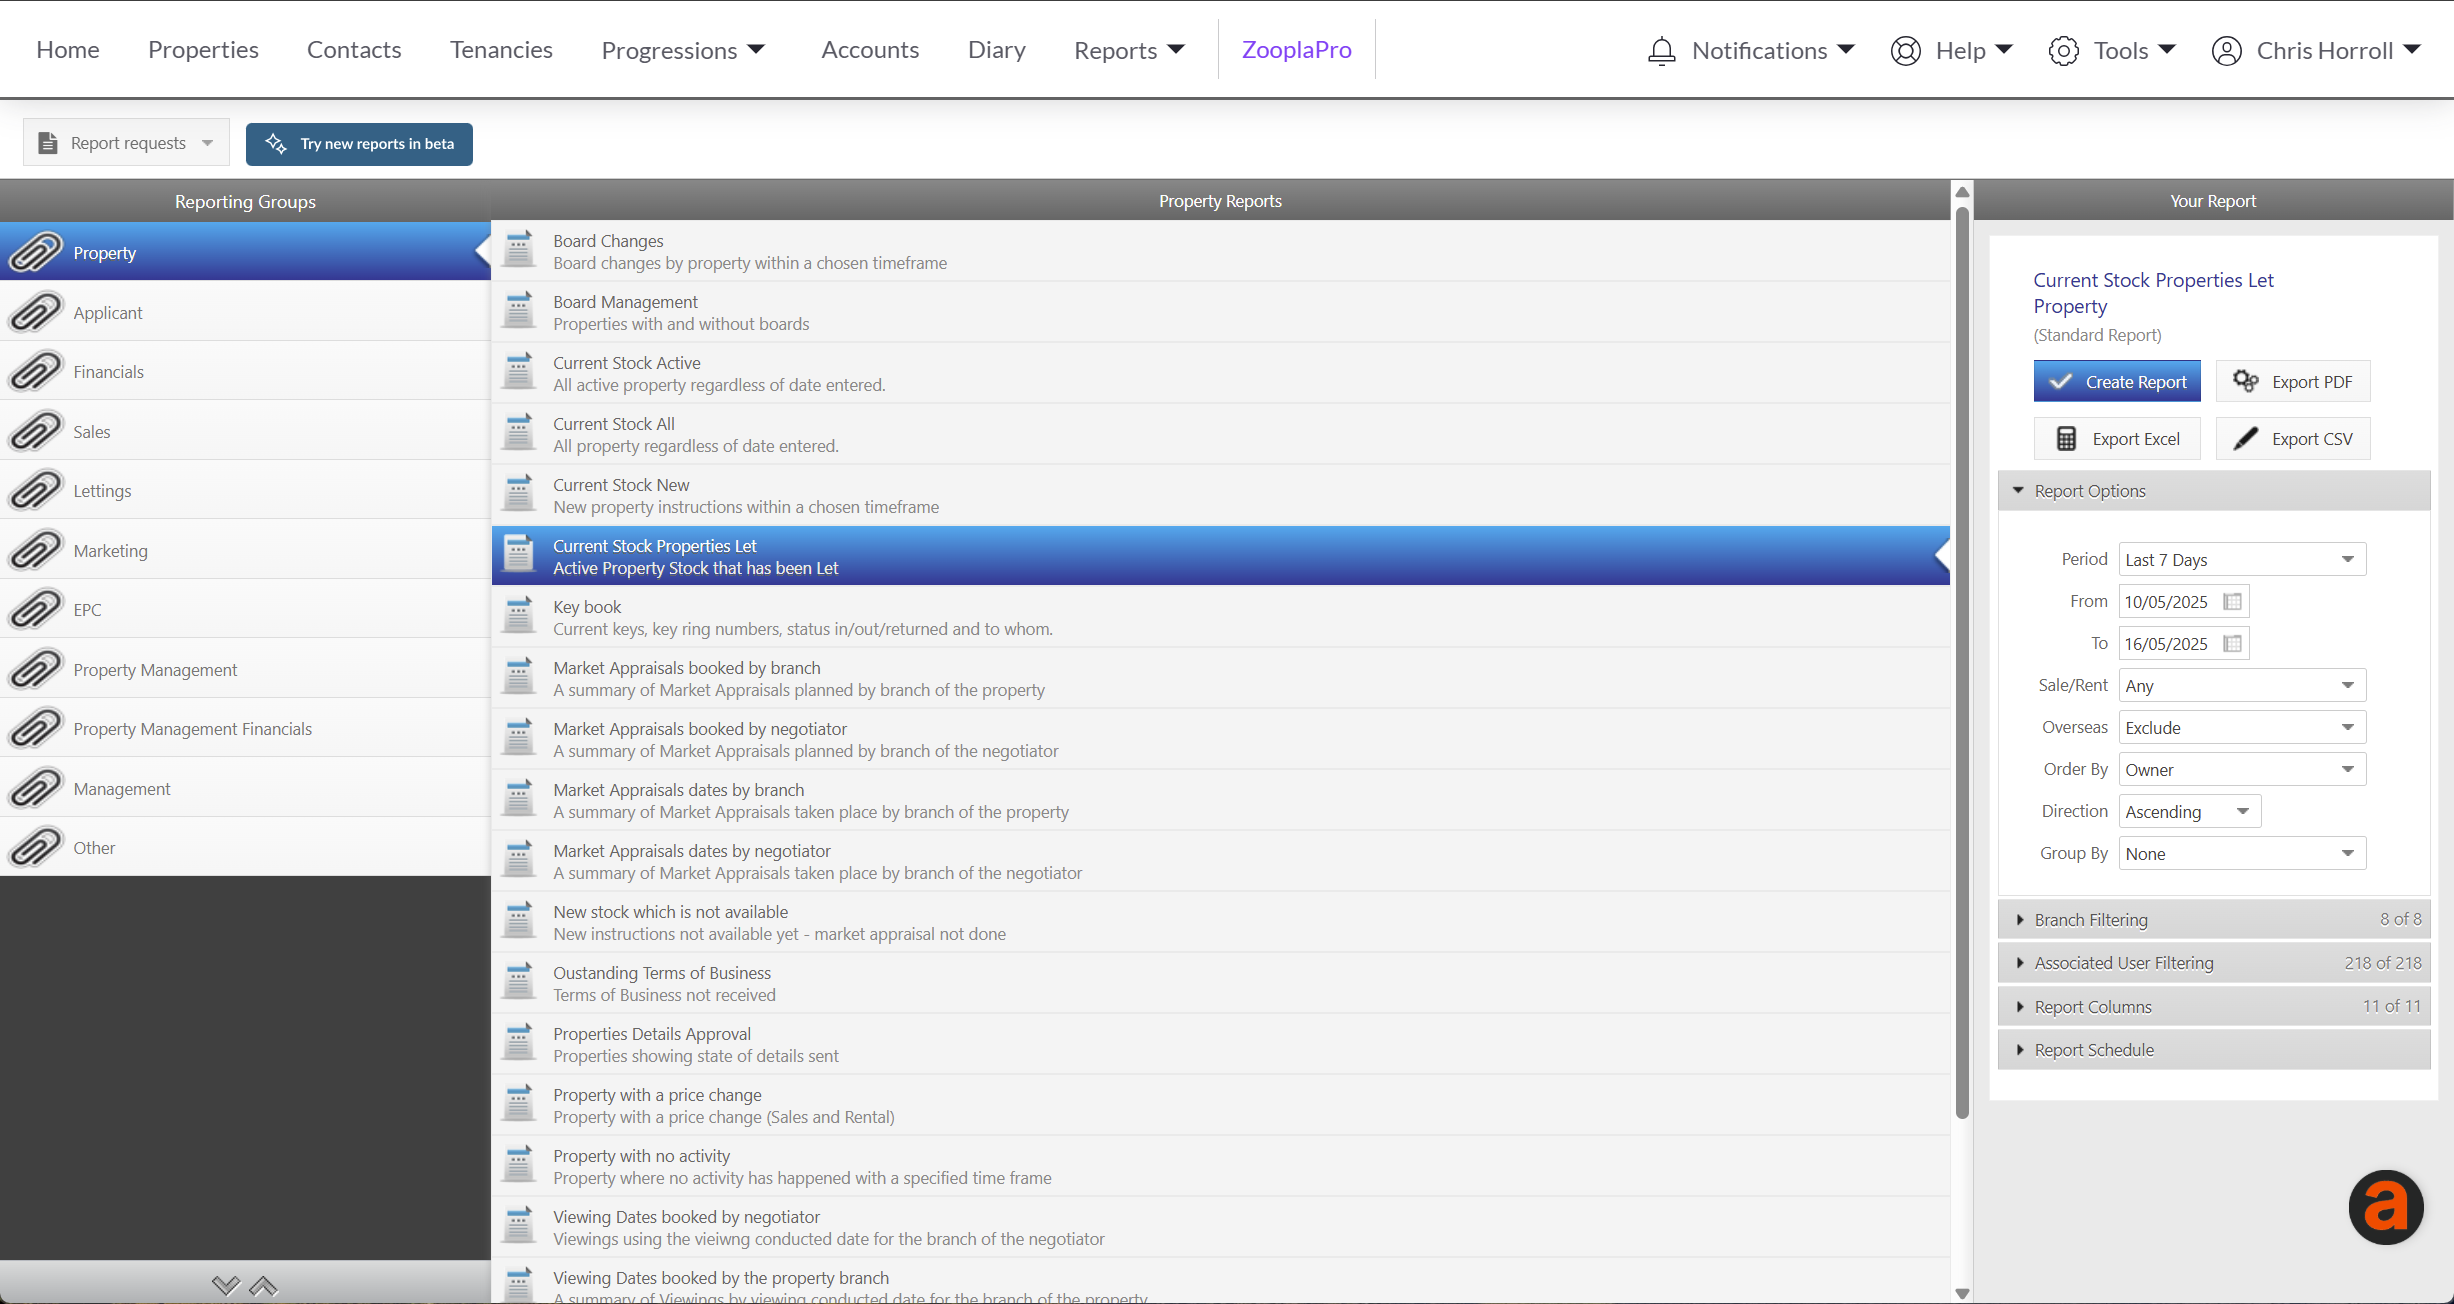Click the report icon for Current Stock Active

[x=518, y=372]
